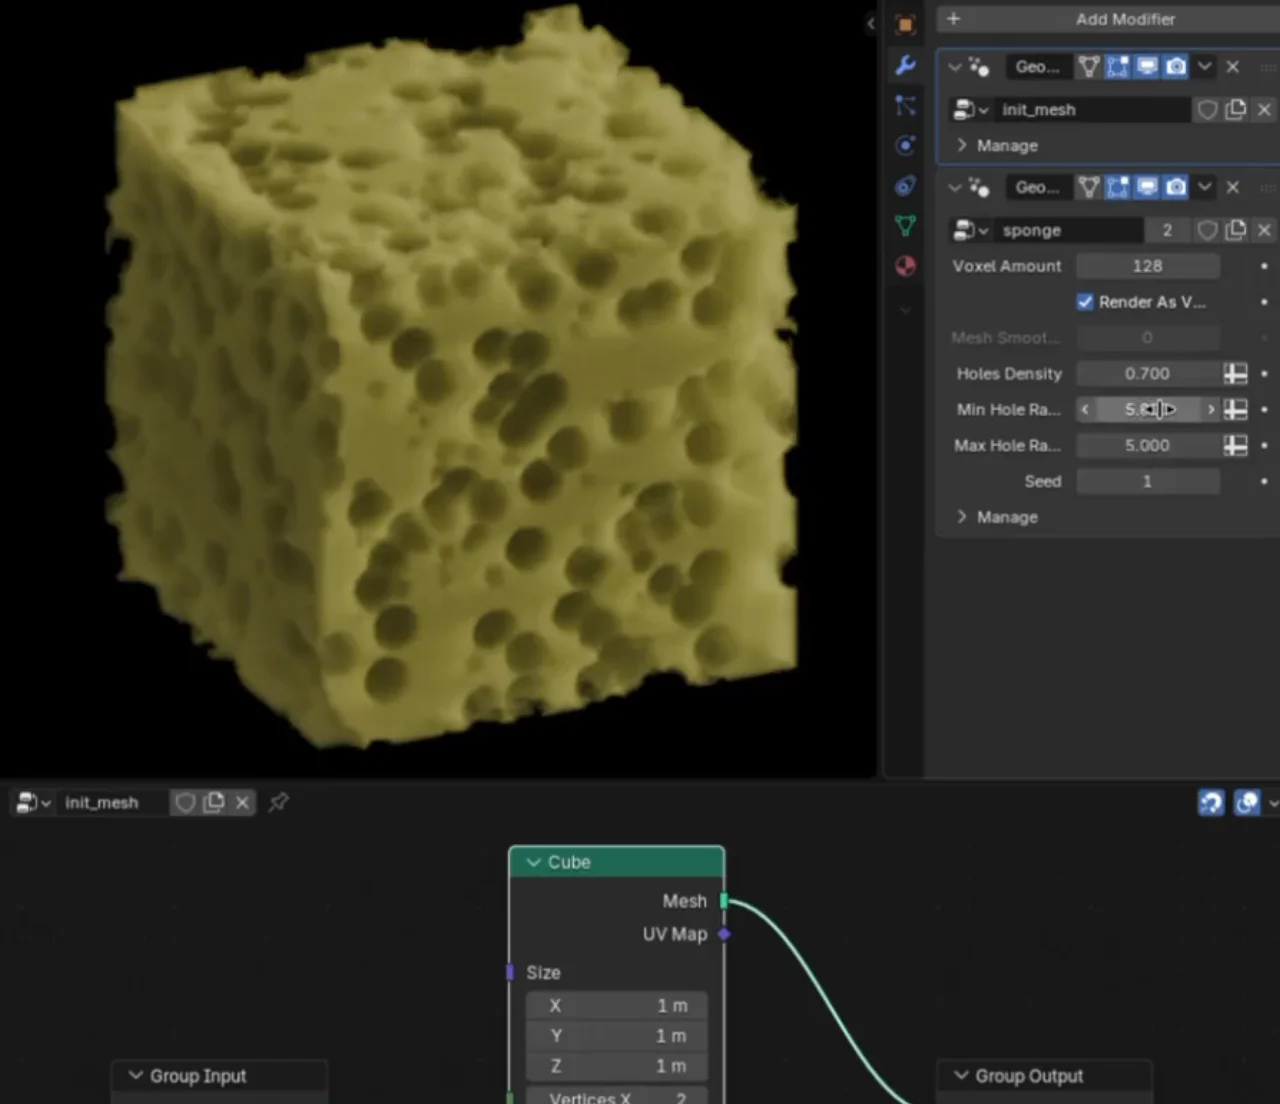This screenshot has width=1280, height=1104.
Task: Open the sponge modifier extras dropdown menu
Action: [x=1205, y=187]
